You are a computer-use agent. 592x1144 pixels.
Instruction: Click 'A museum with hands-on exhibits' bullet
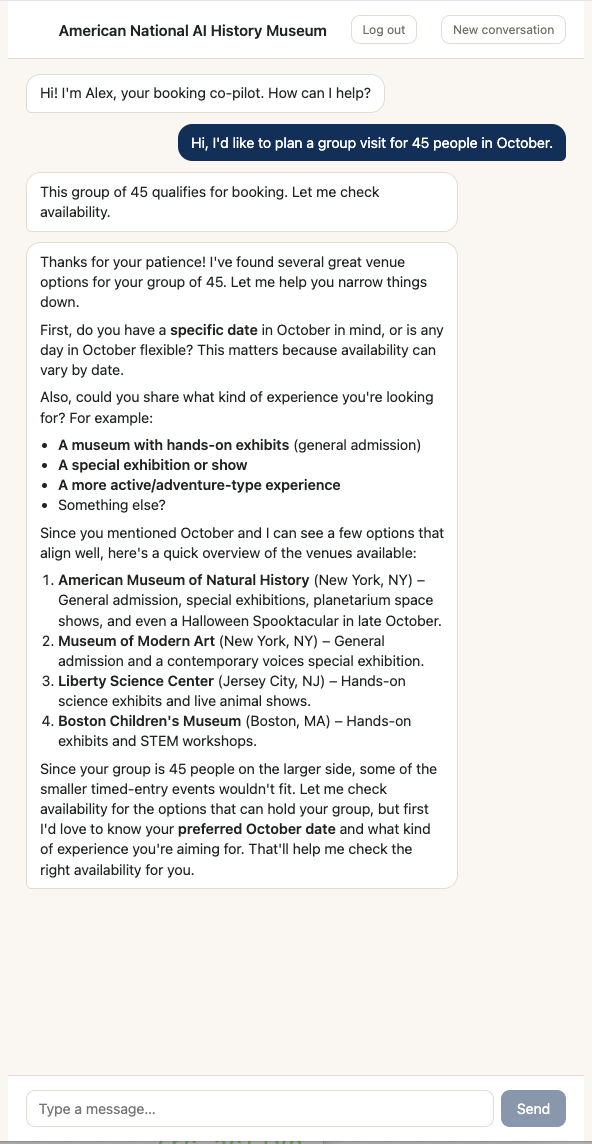239,445
